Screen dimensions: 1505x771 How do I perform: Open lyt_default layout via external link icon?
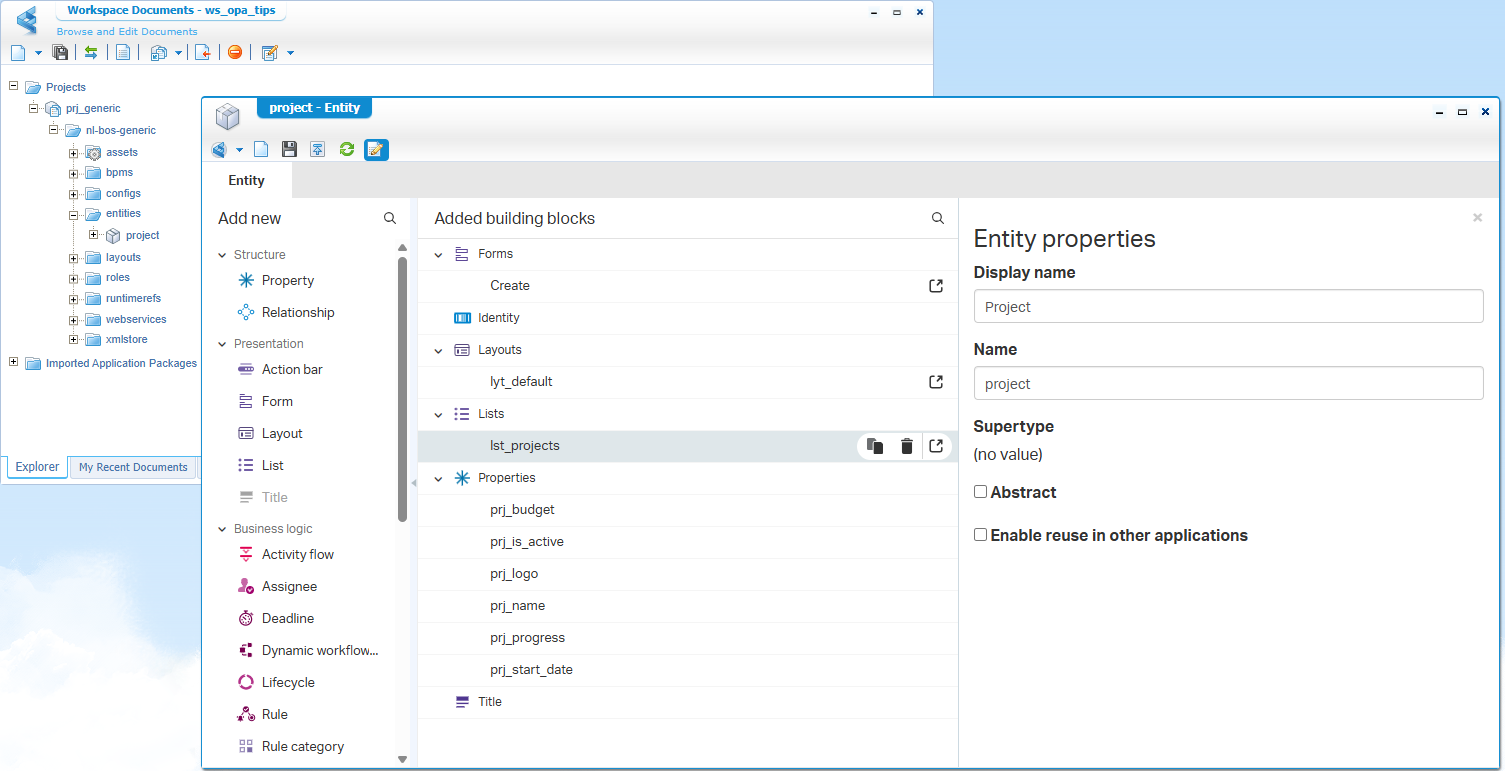[936, 382]
